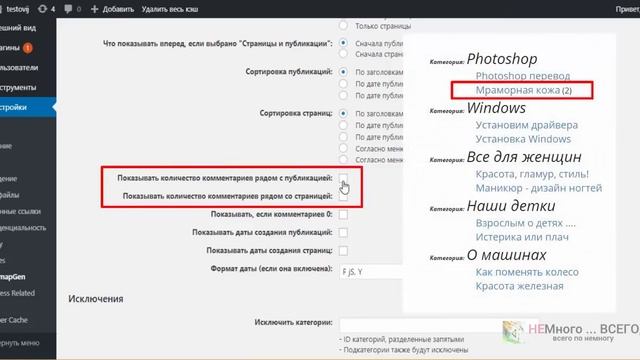Image resolution: width=640 pixels, height=360 pixels.
Task: Click Свернуть меню at sidebar bottom
Action: coord(20,343)
